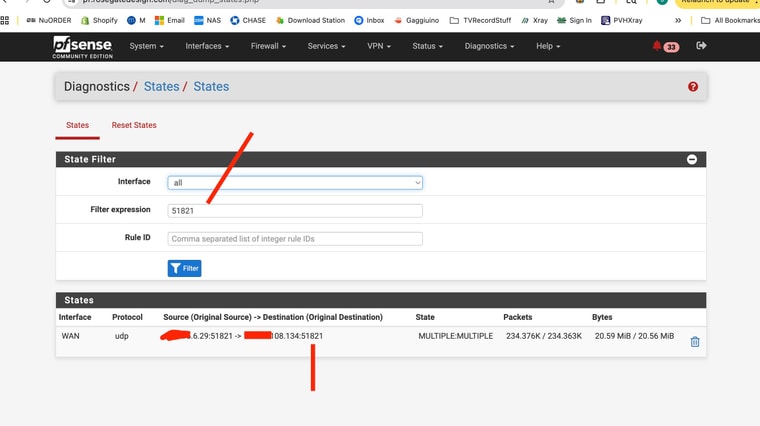Delete the WAN udp state entry
This screenshot has width=760, height=426.
pyautogui.click(x=695, y=341)
